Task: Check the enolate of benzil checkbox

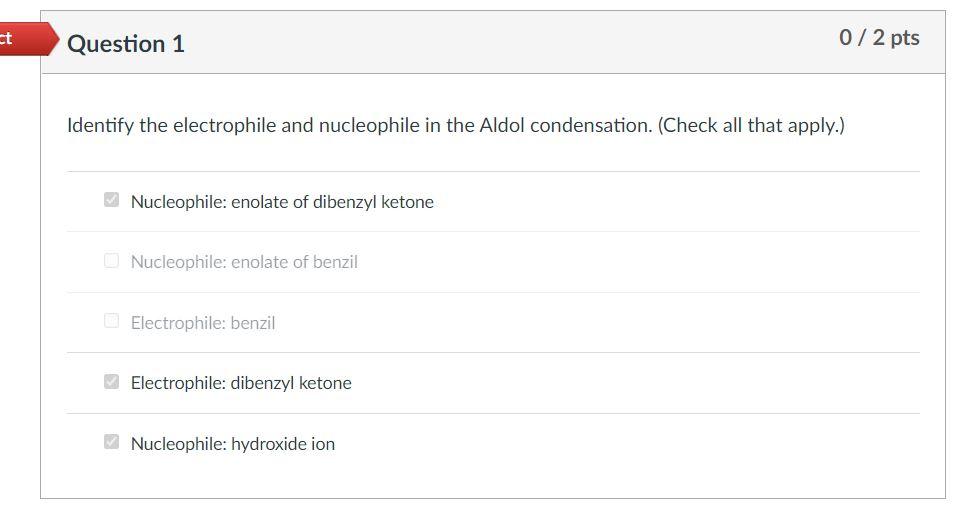Action: [112, 261]
